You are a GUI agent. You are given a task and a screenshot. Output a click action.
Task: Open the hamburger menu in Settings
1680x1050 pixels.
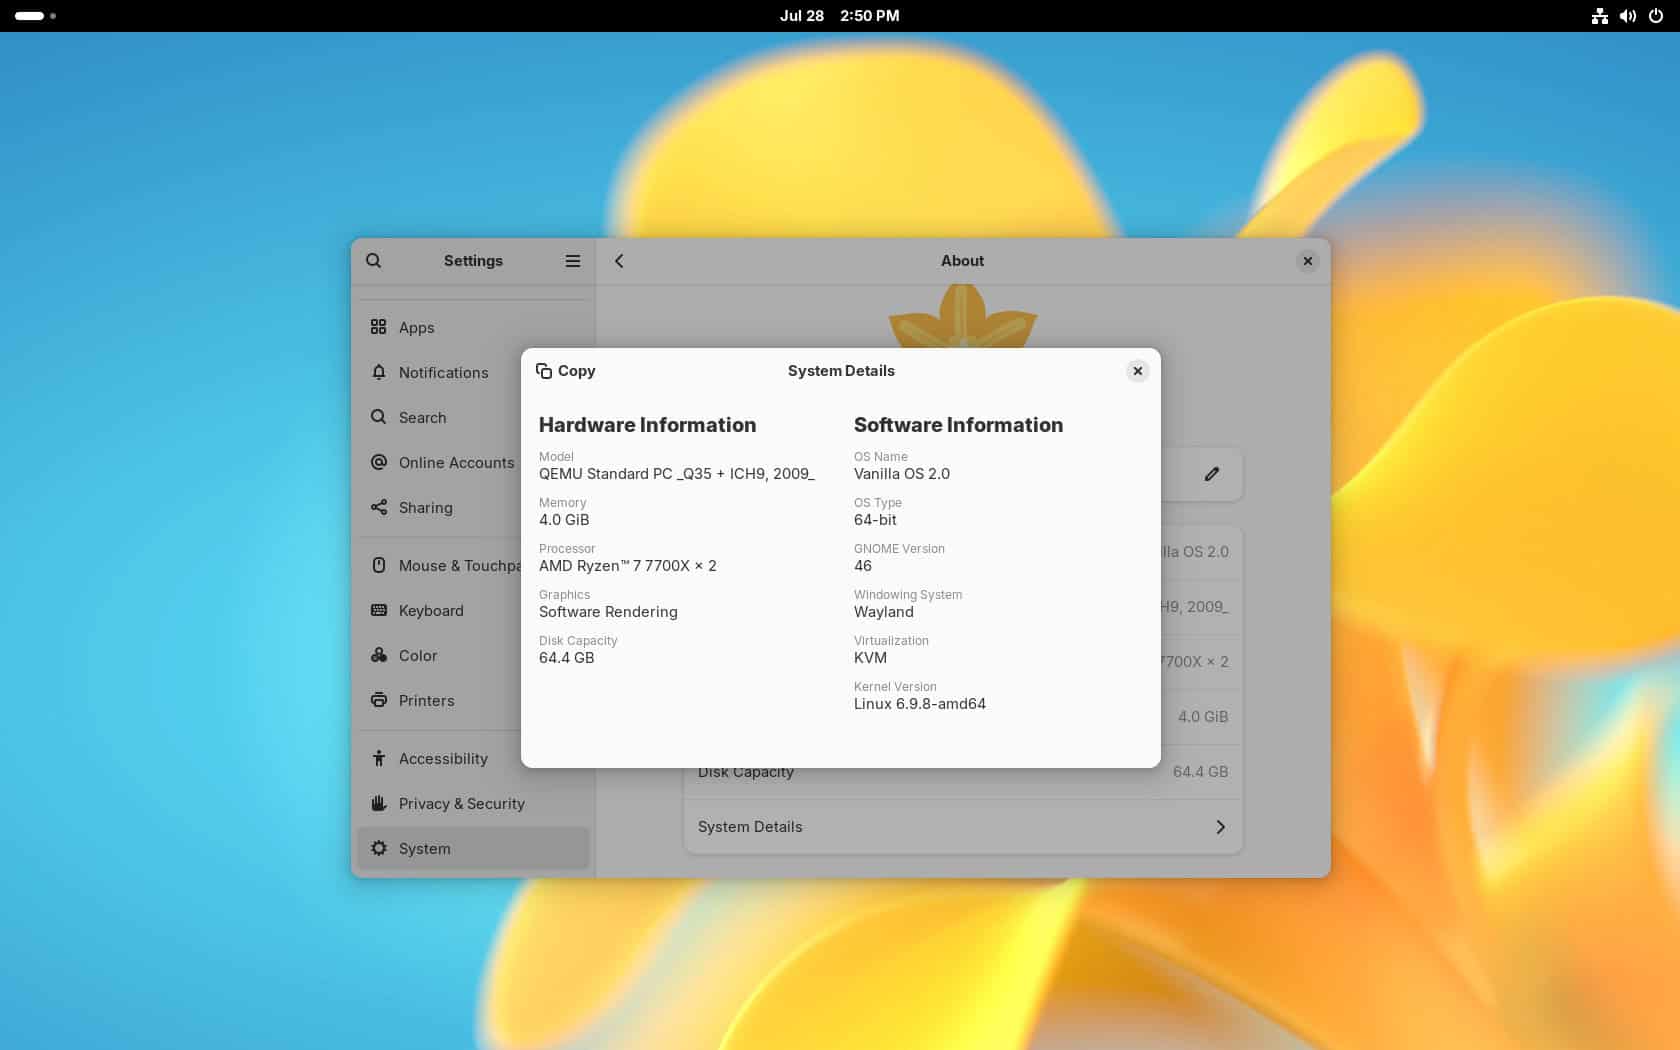[573, 260]
